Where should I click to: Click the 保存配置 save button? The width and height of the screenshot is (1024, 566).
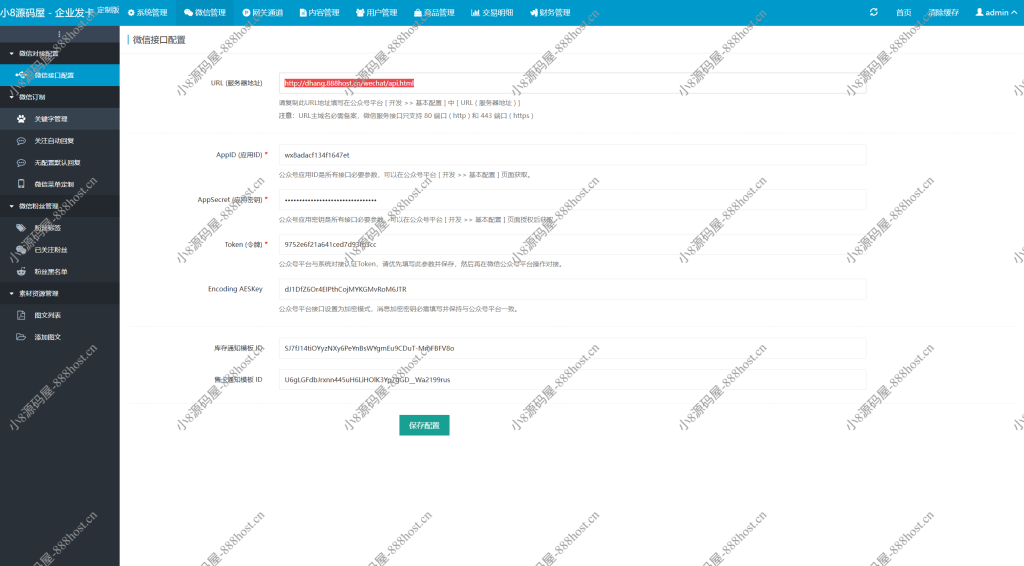[424, 425]
